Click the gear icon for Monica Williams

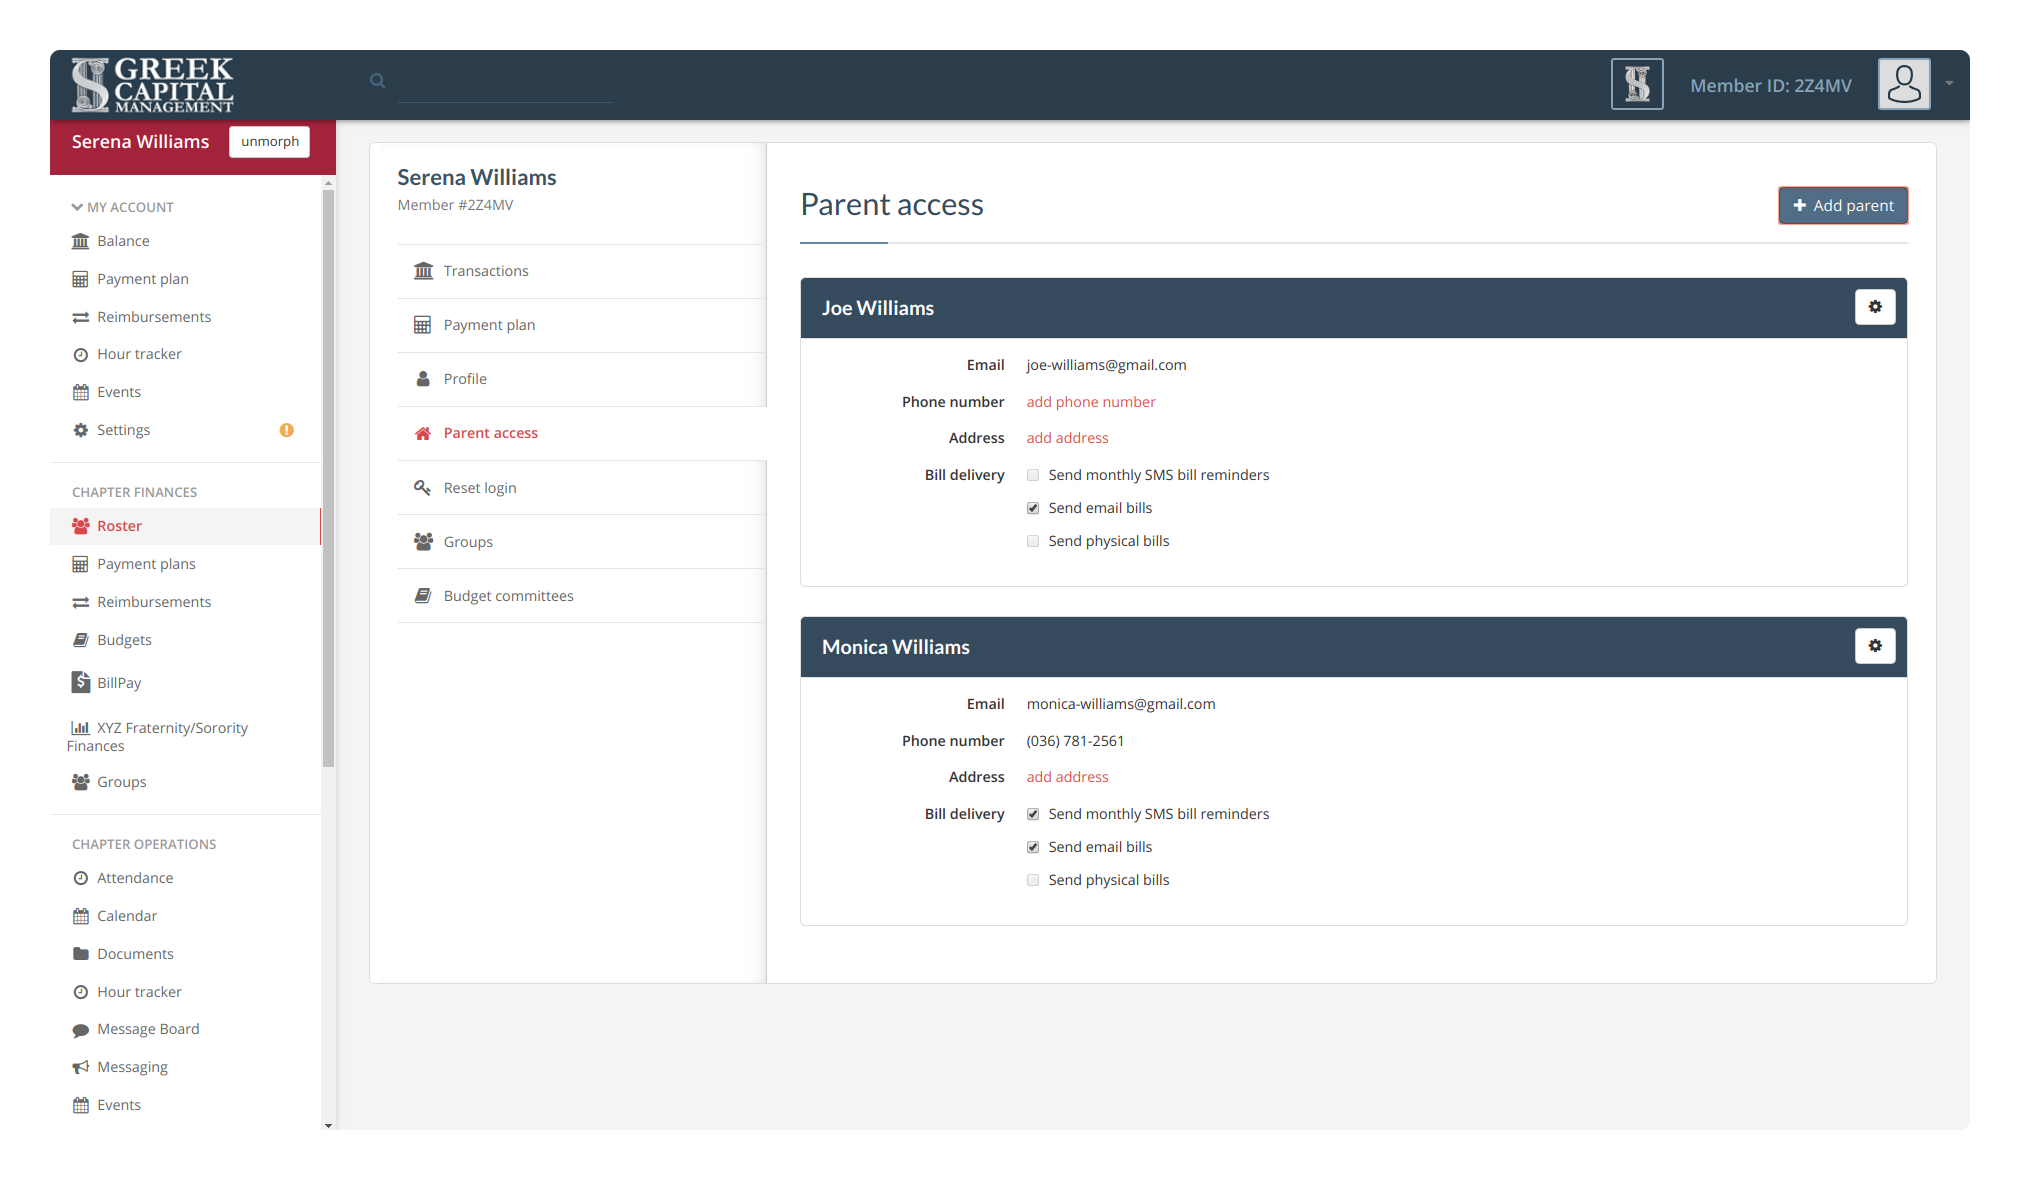(1875, 646)
